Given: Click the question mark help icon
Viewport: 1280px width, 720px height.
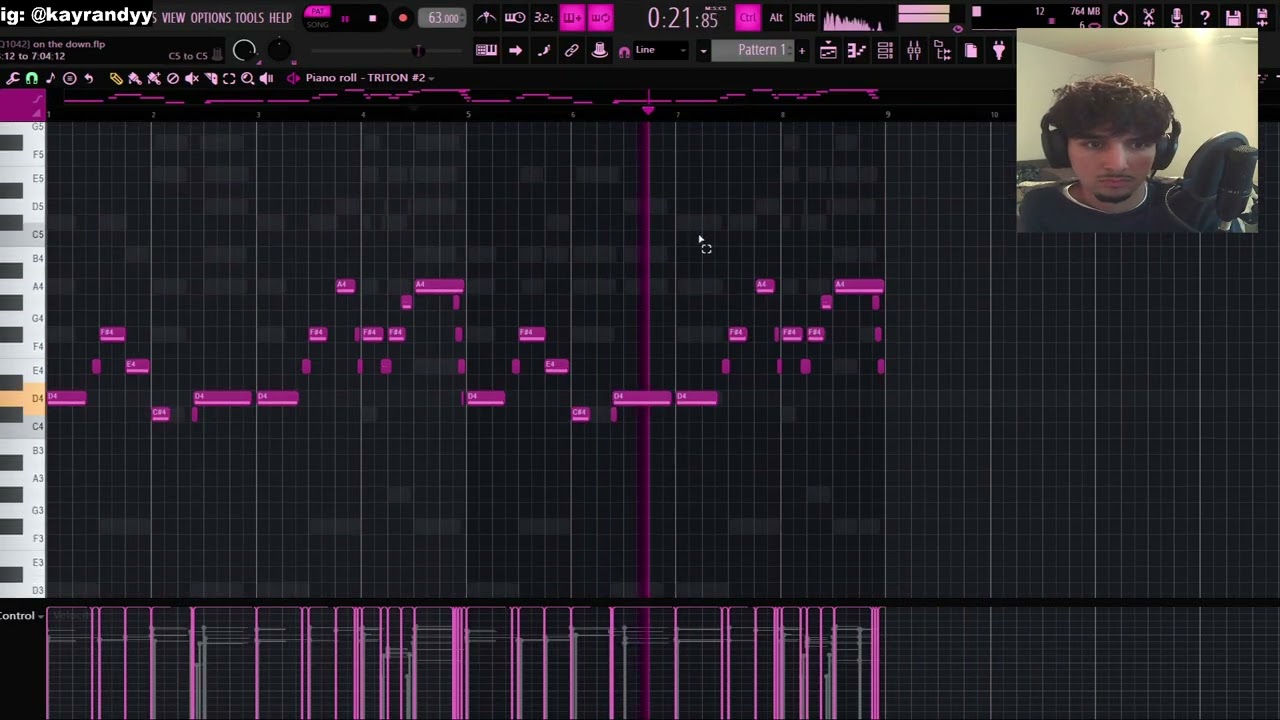Looking at the screenshot, I should coord(1205,18).
